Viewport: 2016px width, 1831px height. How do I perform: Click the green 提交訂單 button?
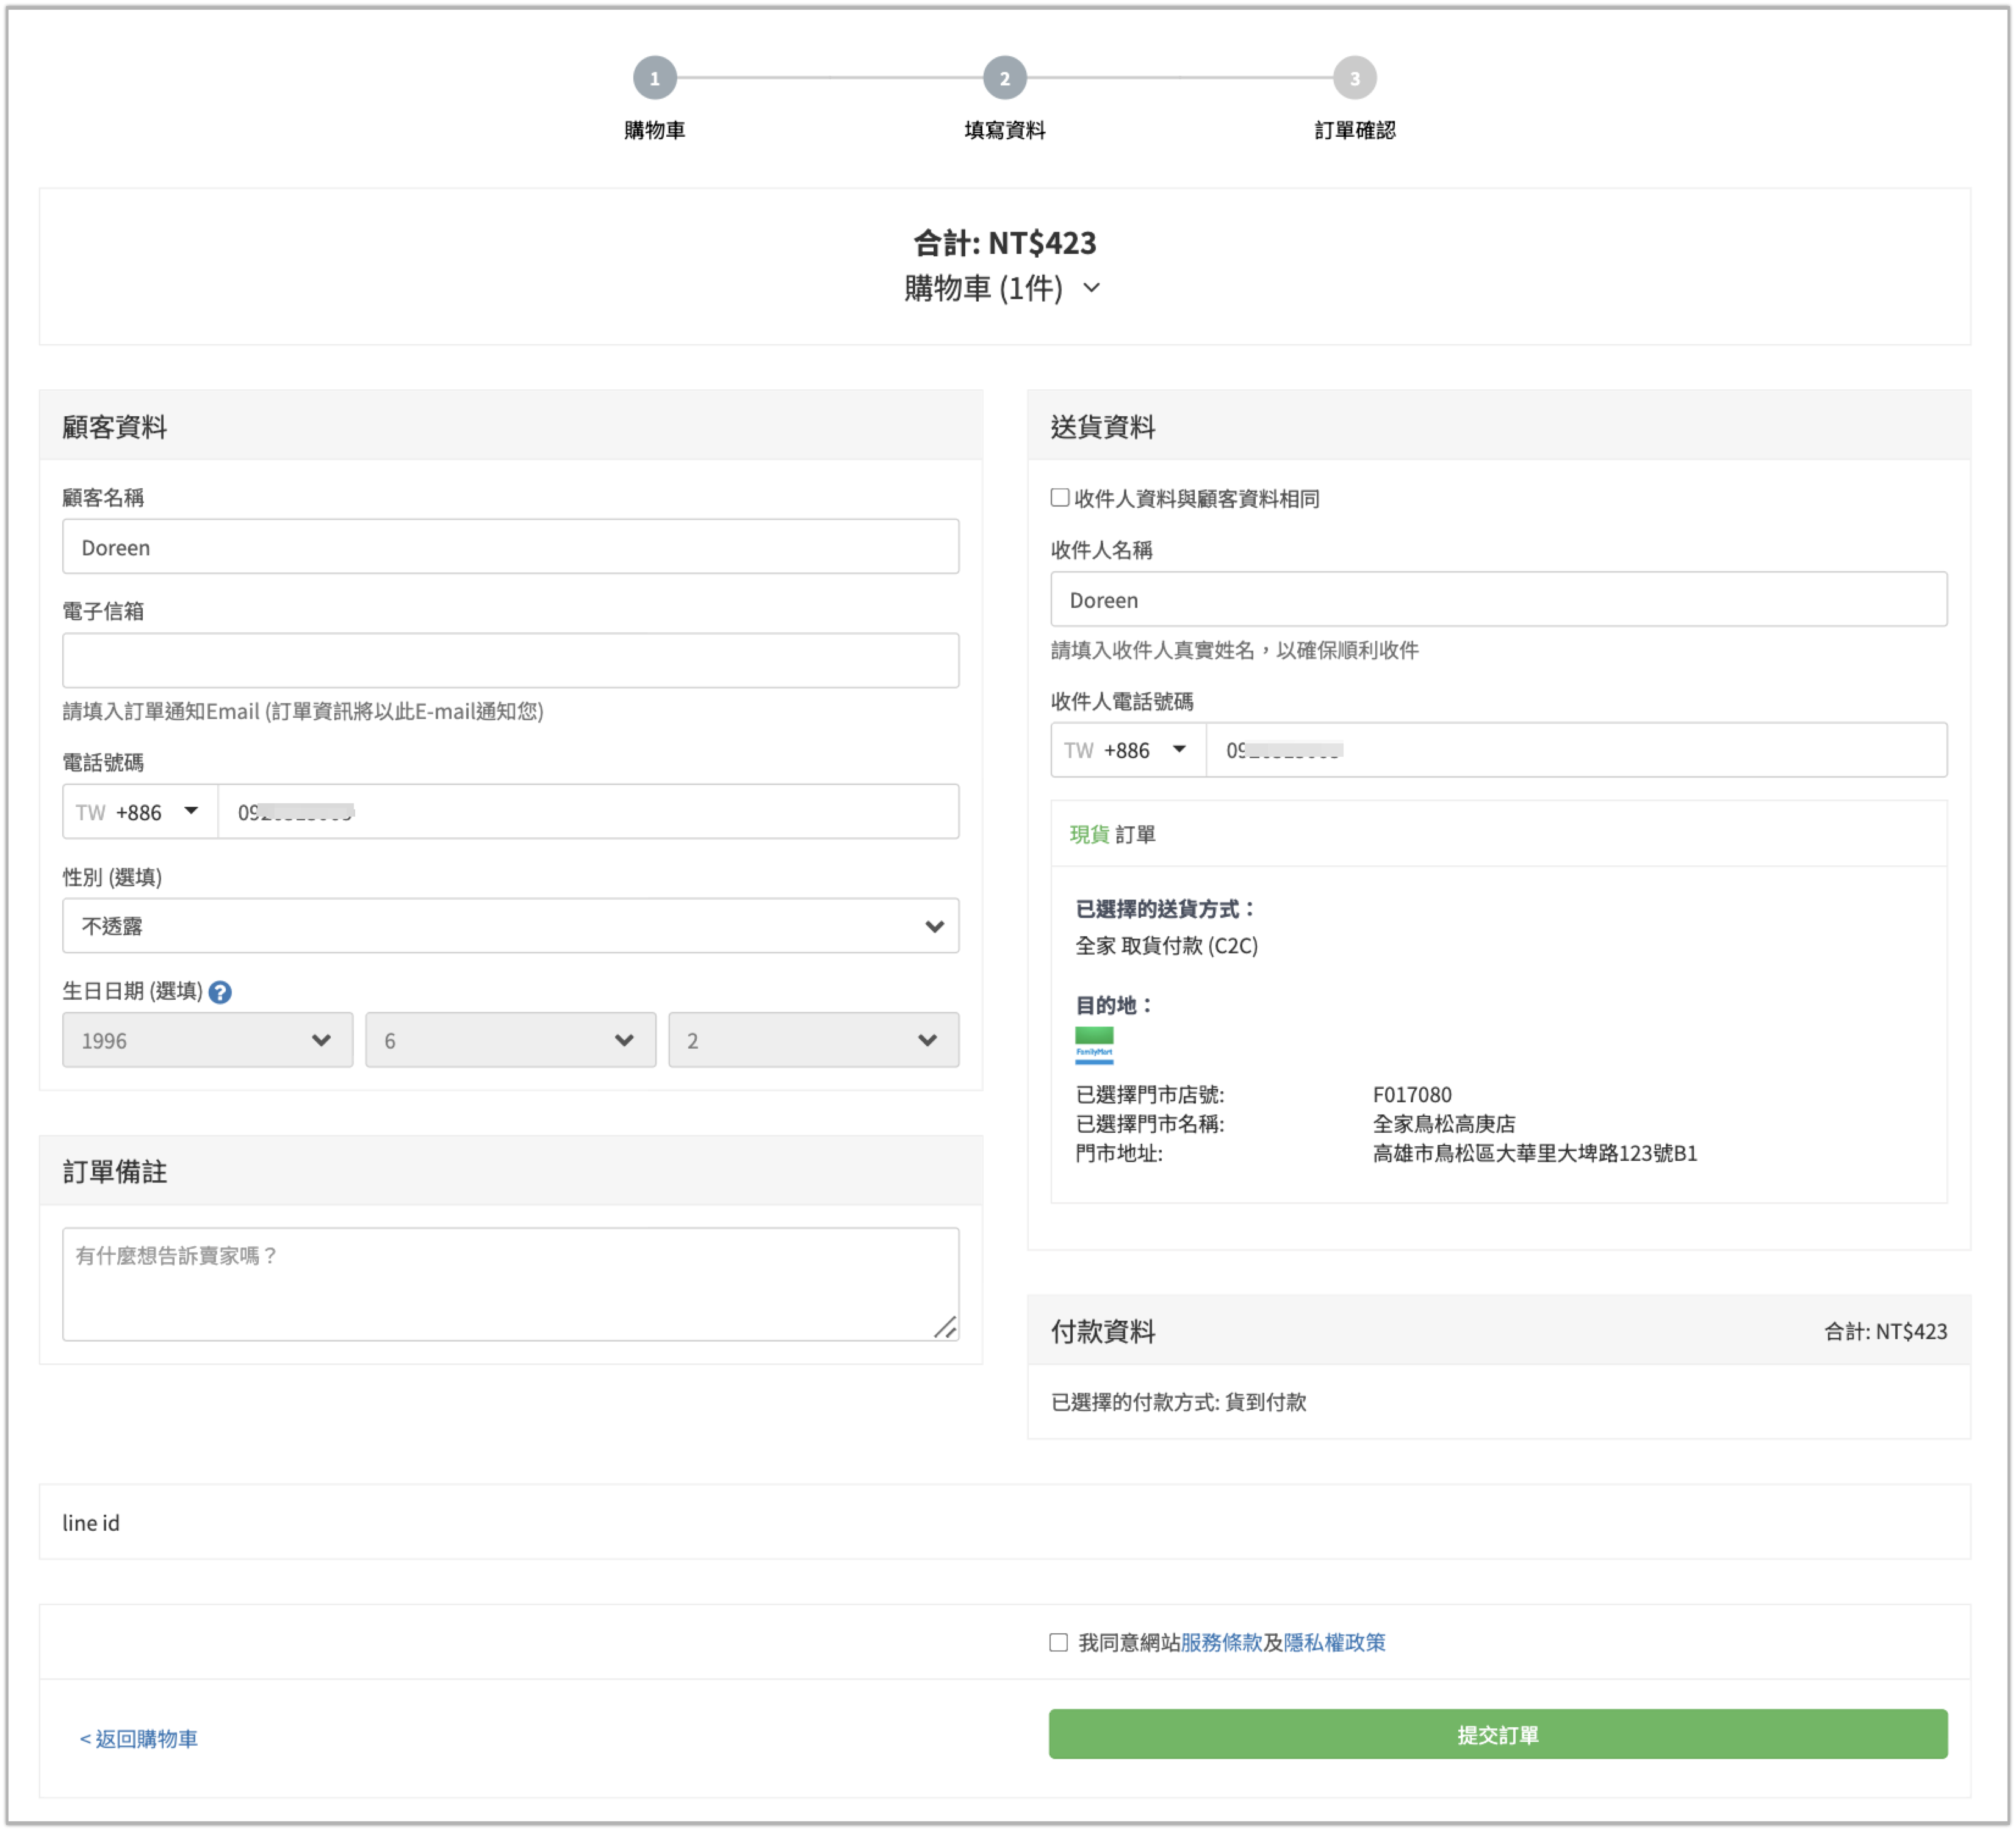(x=1498, y=1734)
